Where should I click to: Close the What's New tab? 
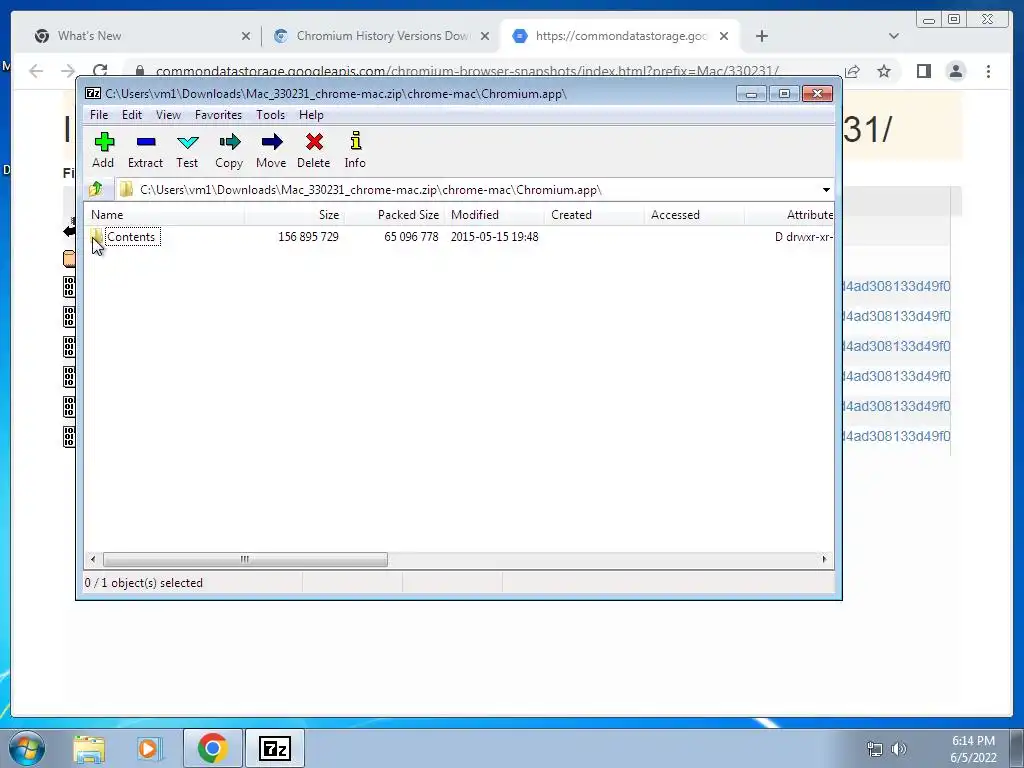coord(246,37)
